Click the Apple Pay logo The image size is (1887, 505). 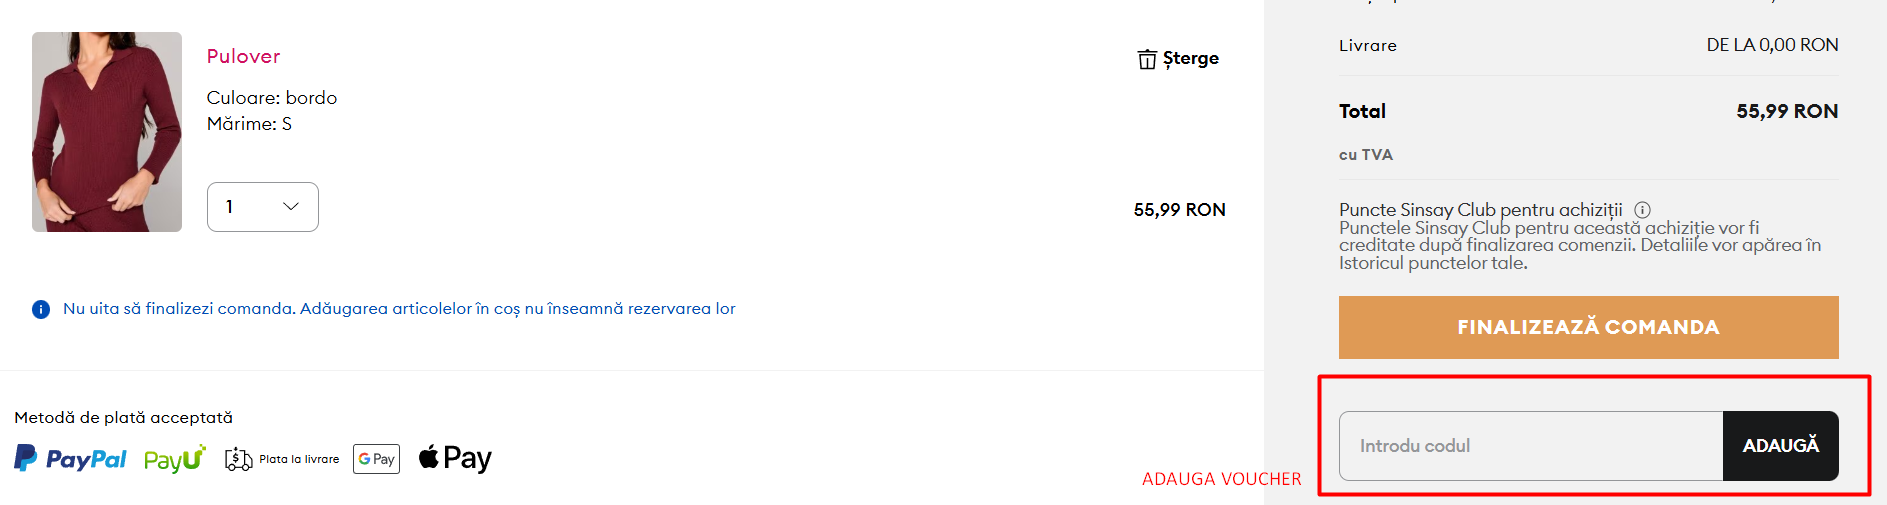tap(455, 458)
